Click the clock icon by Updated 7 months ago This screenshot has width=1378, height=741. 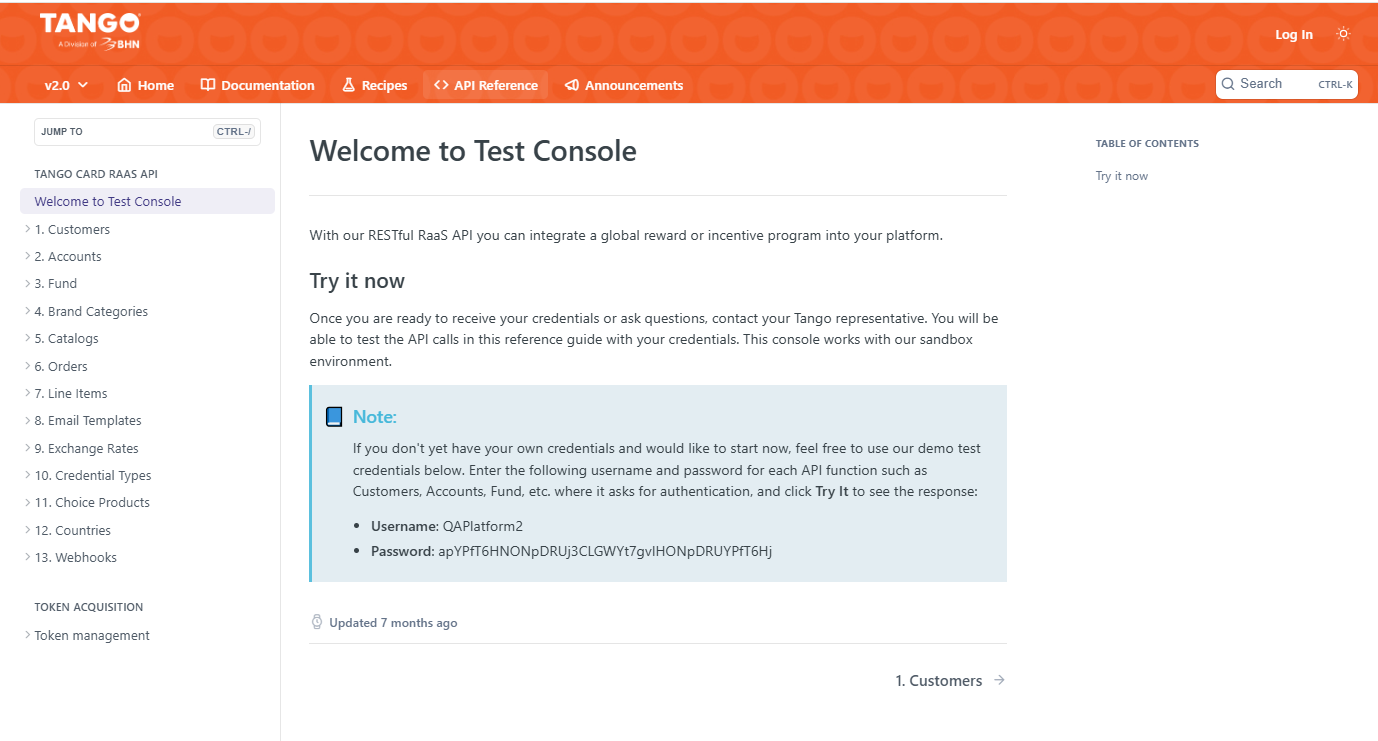(x=317, y=622)
